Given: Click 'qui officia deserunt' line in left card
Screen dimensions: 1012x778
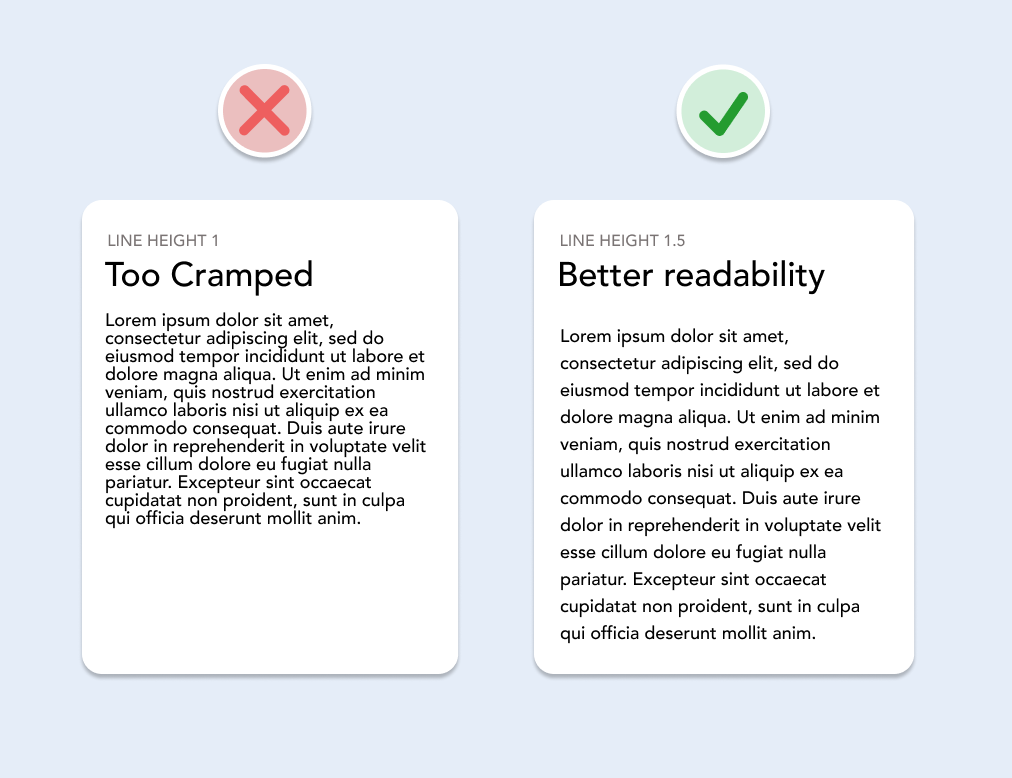Looking at the screenshot, I should pyautogui.click(x=233, y=518).
